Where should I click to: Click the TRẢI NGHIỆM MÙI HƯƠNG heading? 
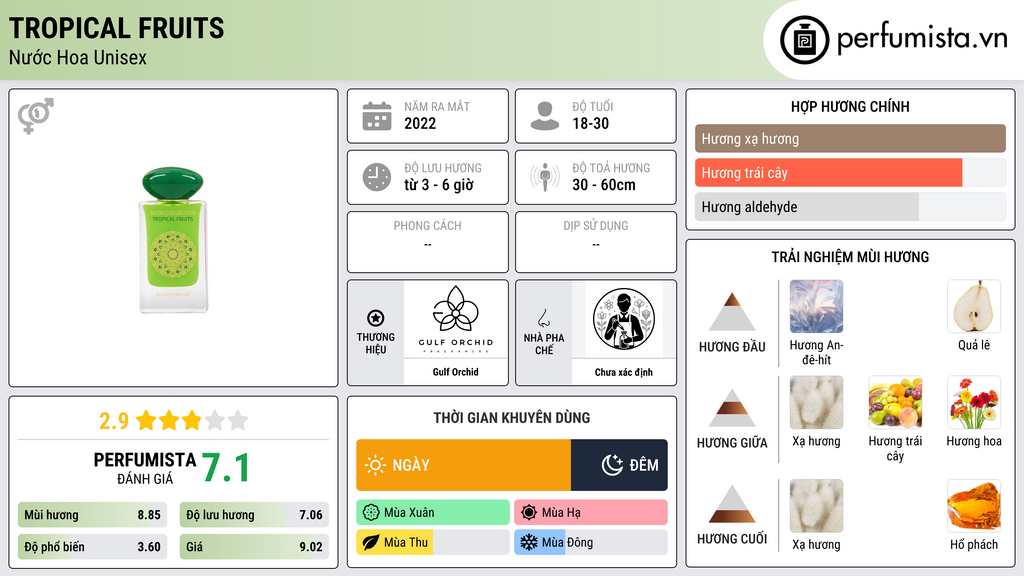point(850,257)
